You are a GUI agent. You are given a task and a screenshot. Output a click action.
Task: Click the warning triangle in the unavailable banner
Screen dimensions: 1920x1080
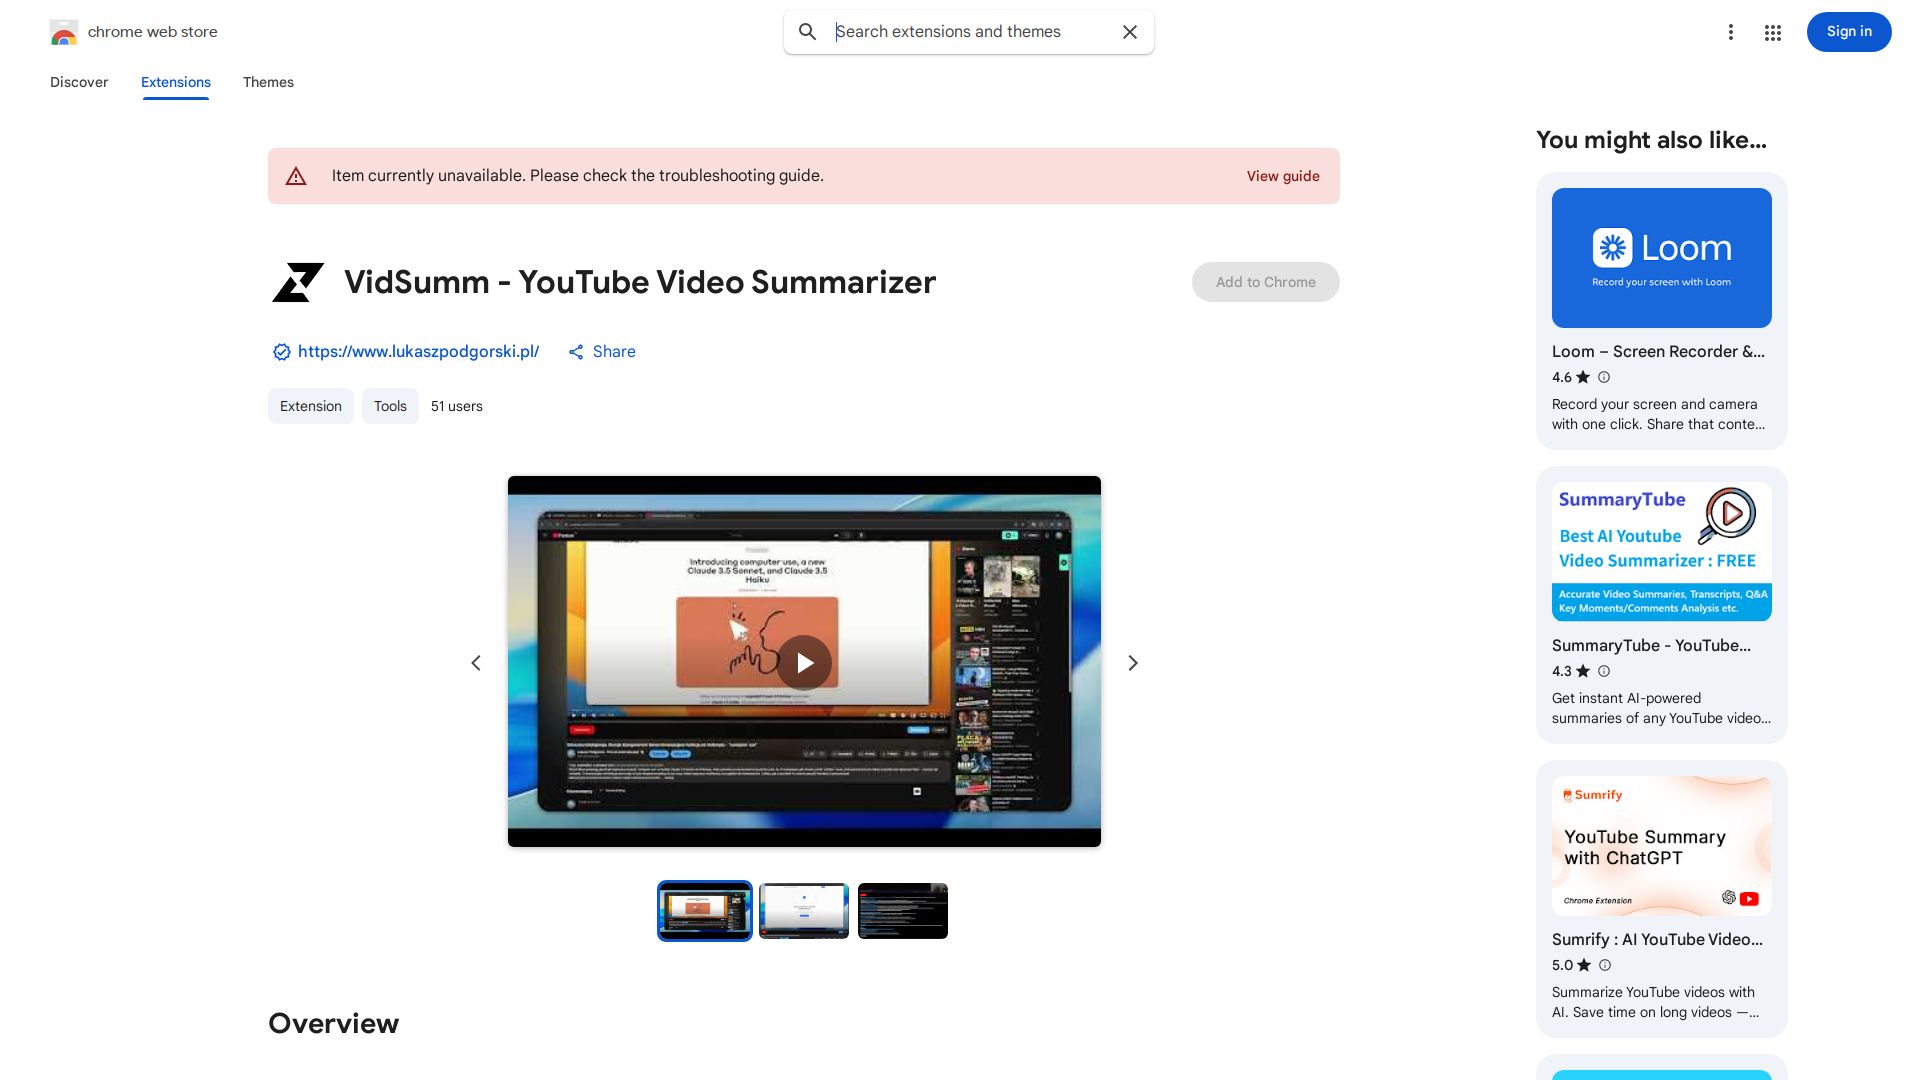point(296,176)
